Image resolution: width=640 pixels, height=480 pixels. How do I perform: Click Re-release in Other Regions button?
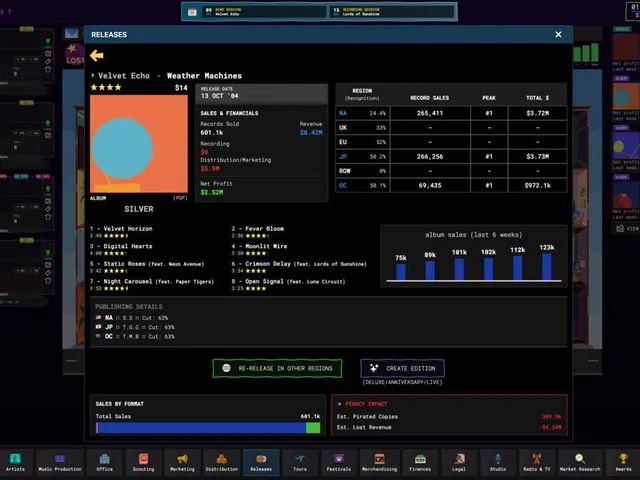pyautogui.click(x=277, y=369)
